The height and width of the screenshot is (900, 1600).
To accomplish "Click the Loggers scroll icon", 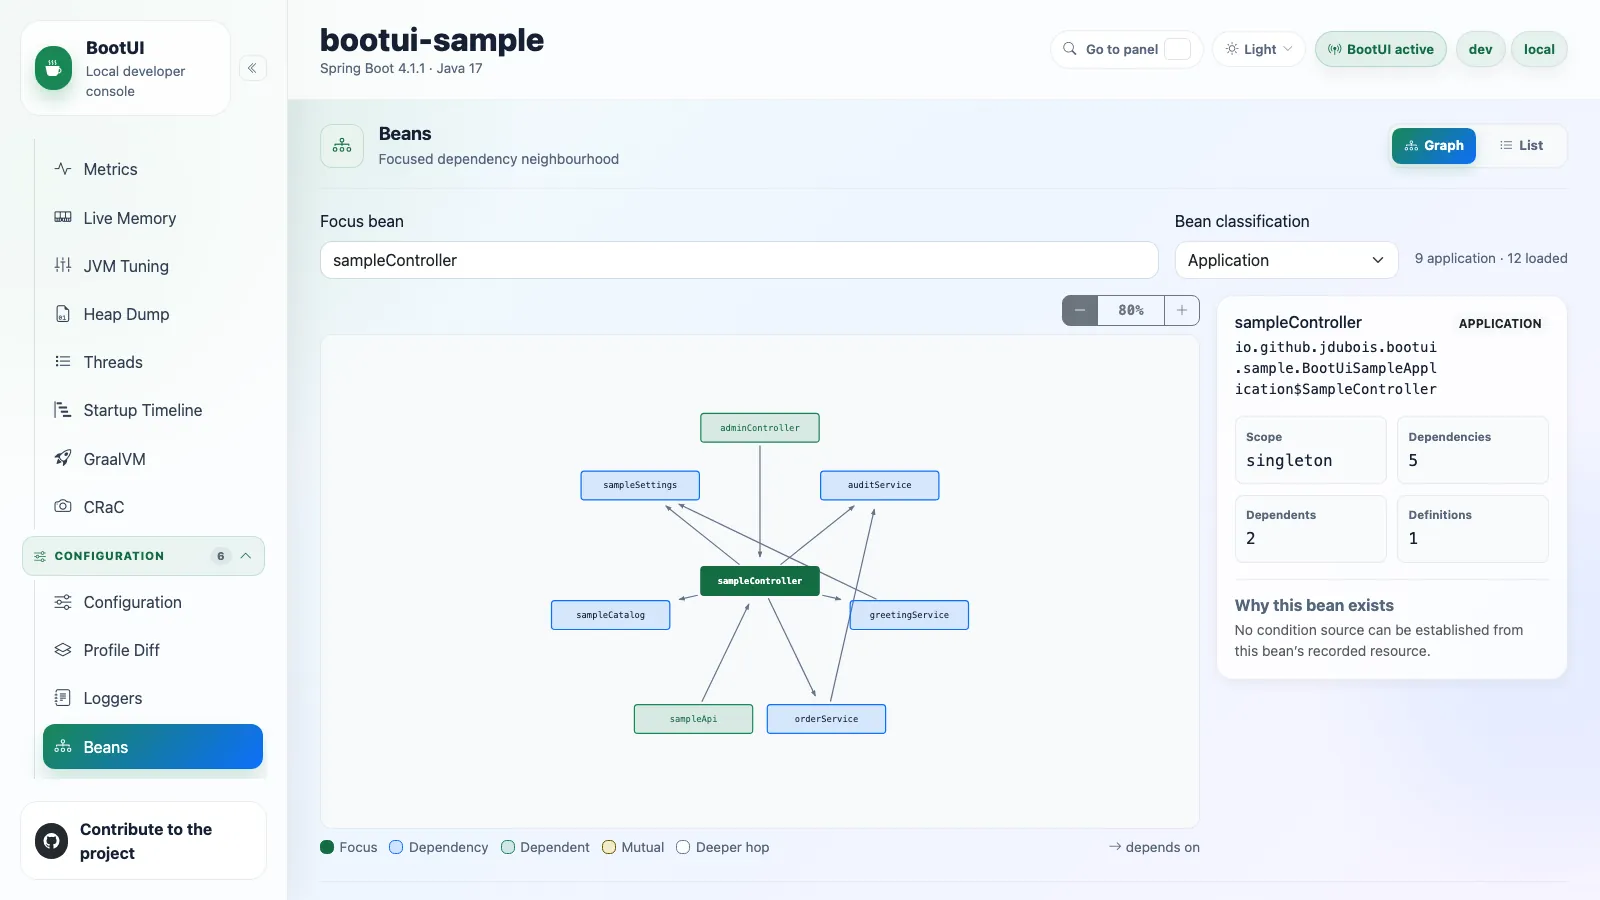I will [x=63, y=698].
